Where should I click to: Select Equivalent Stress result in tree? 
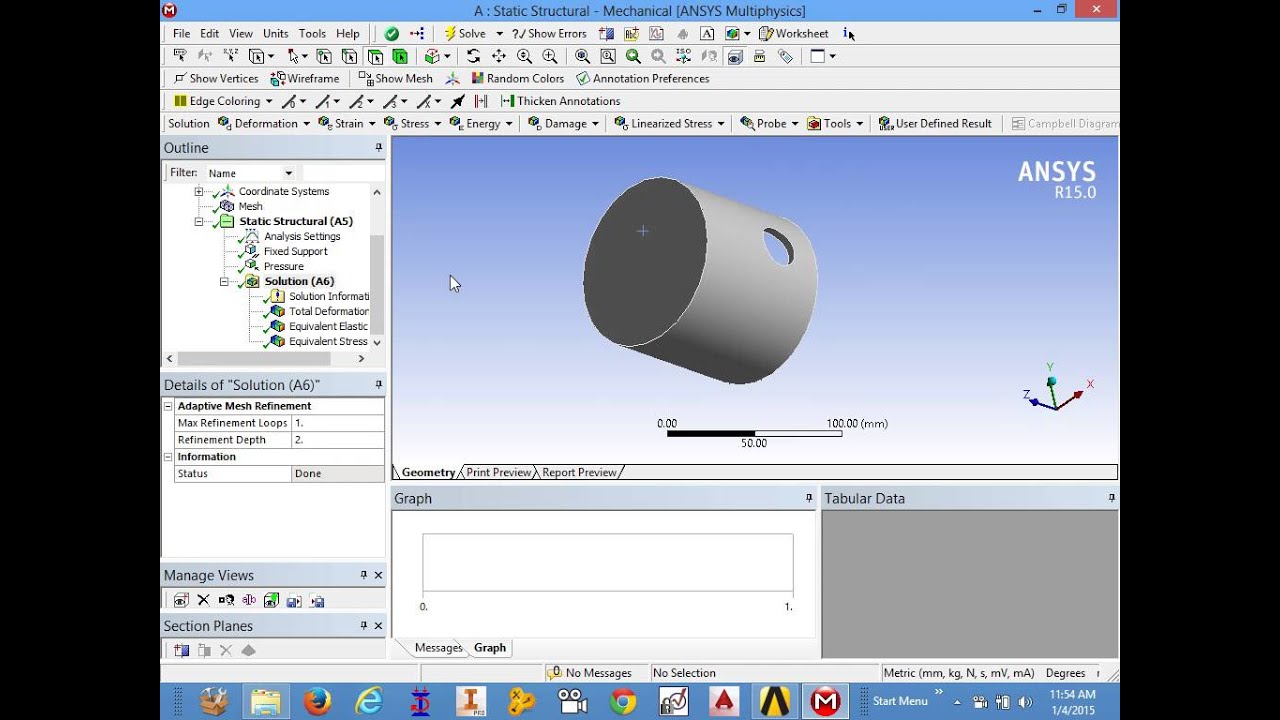click(x=328, y=341)
